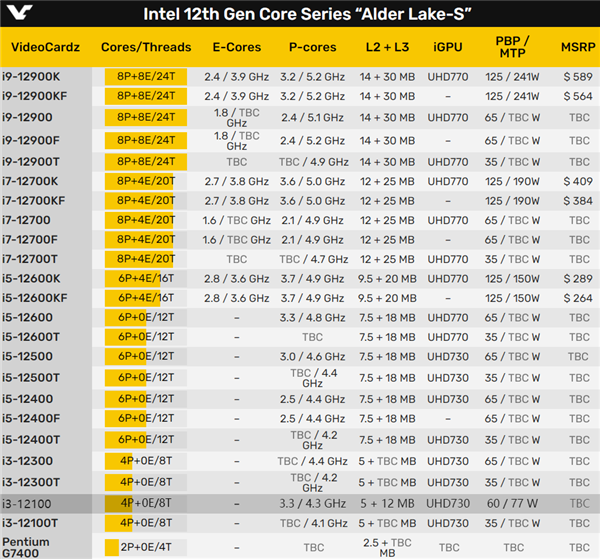Select the MSRP column header
Screen dimensions: 600x559
tap(578, 47)
